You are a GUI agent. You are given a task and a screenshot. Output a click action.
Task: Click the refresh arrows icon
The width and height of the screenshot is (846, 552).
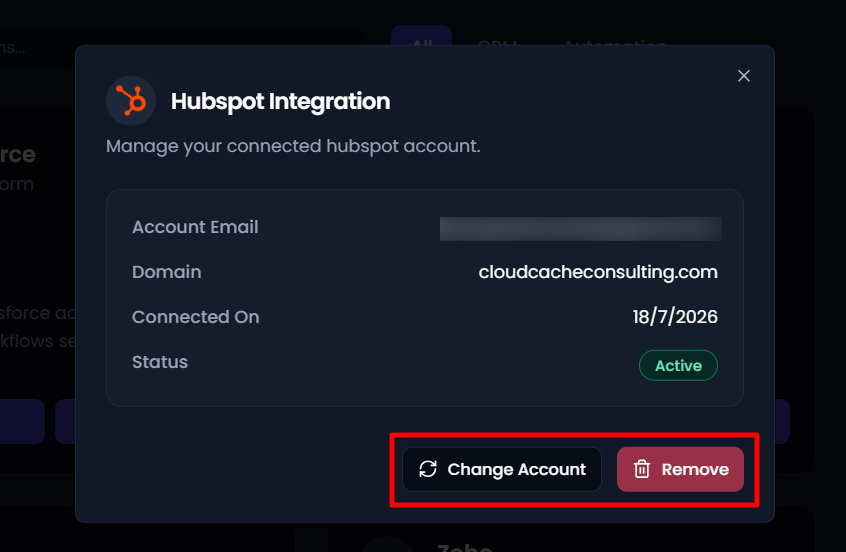[428, 469]
